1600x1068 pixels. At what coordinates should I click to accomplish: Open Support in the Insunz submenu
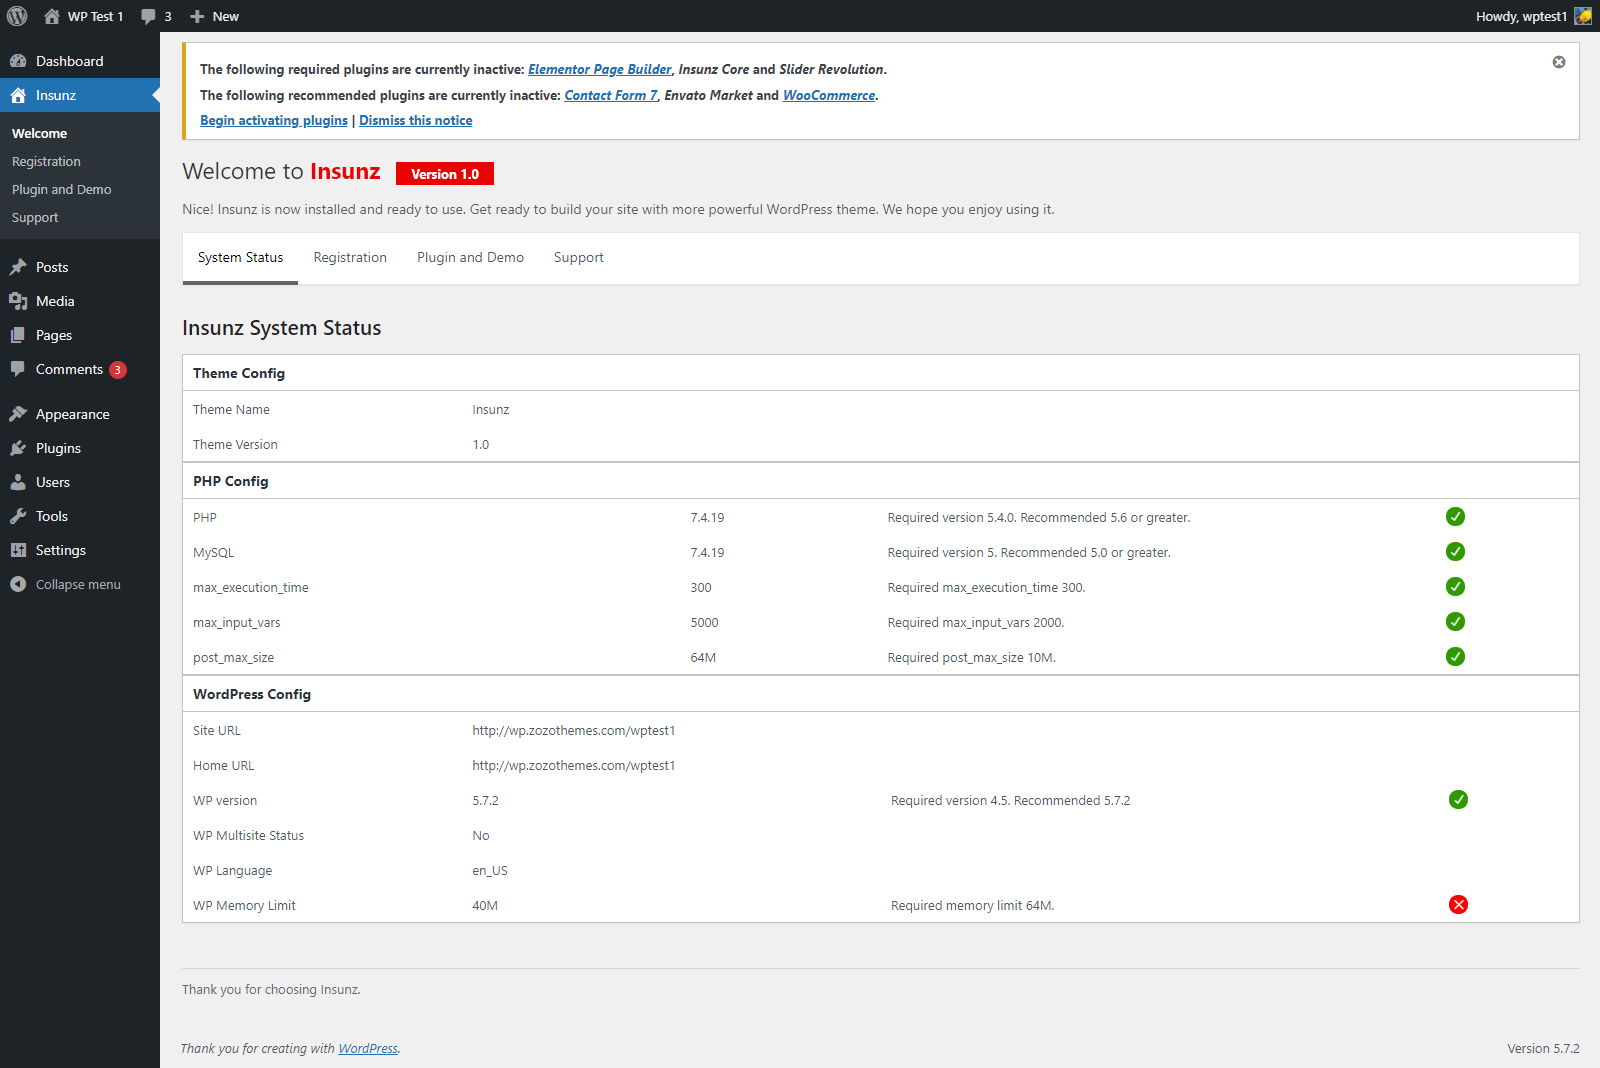35,218
